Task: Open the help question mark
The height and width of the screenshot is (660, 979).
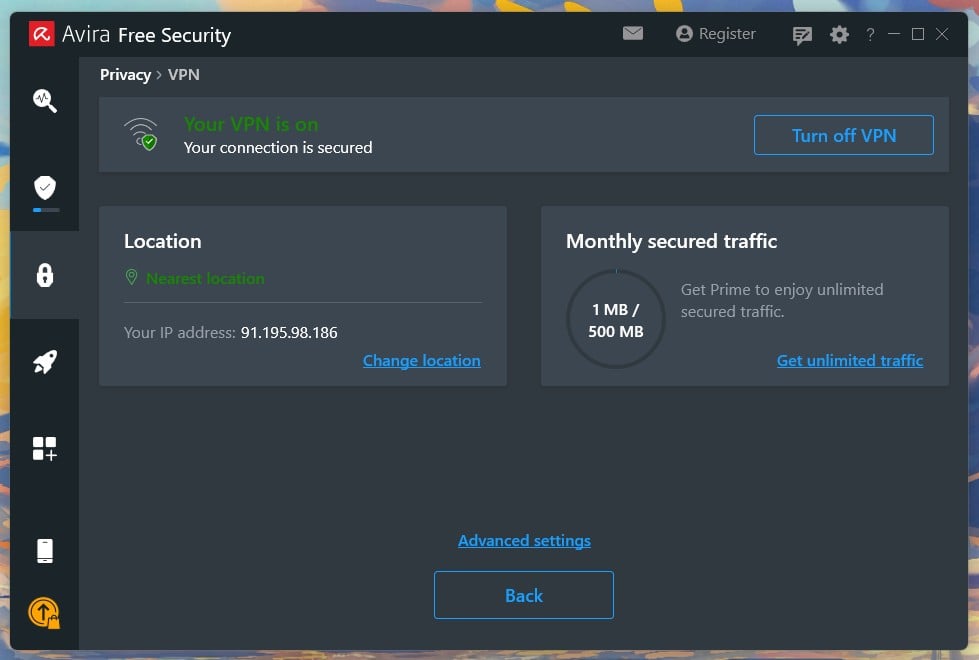Action: [870, 34]
